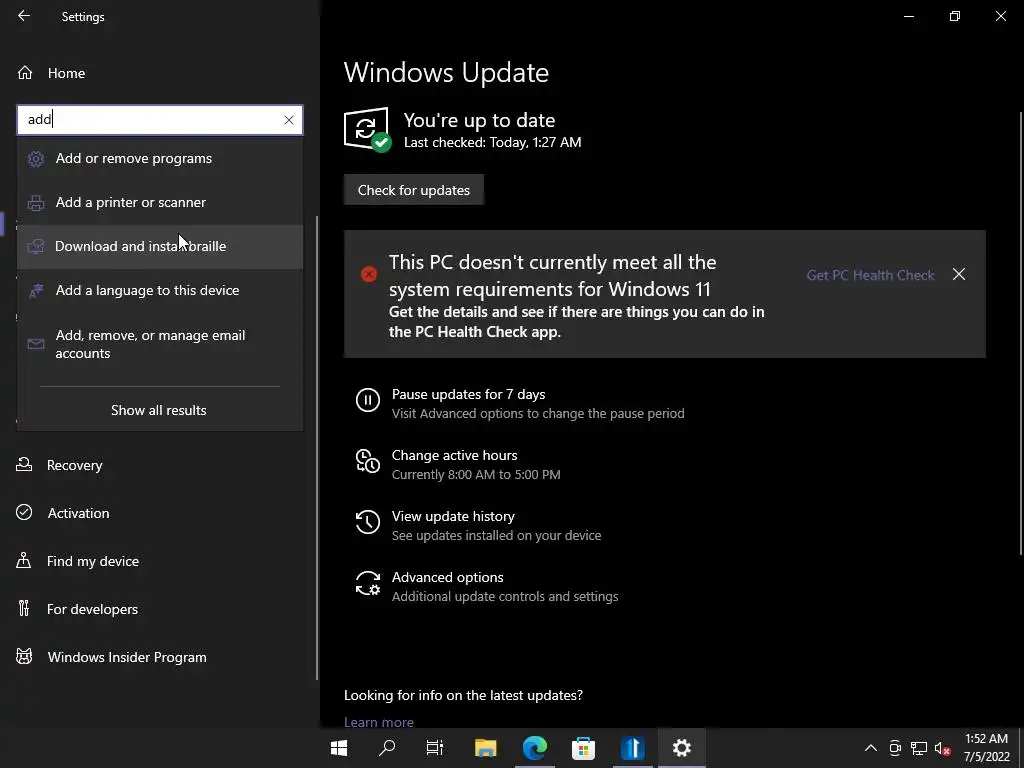Click the main page vertical scrollbar
The width and height of the screenshot is (1024, 768).
[x=1021, y=333]
